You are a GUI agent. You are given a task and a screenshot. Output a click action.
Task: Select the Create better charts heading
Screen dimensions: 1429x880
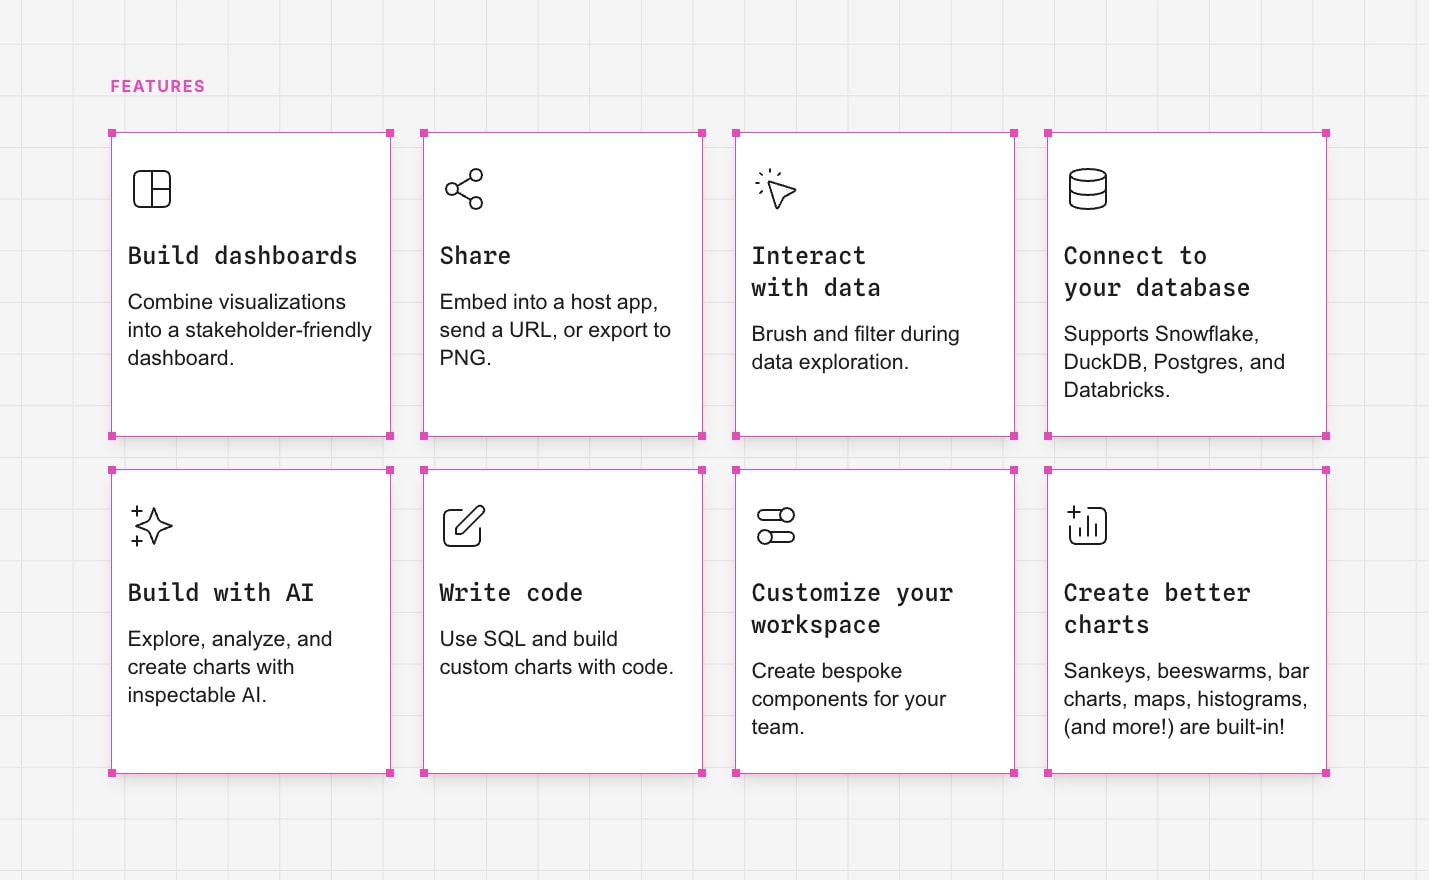(1157, 609)
